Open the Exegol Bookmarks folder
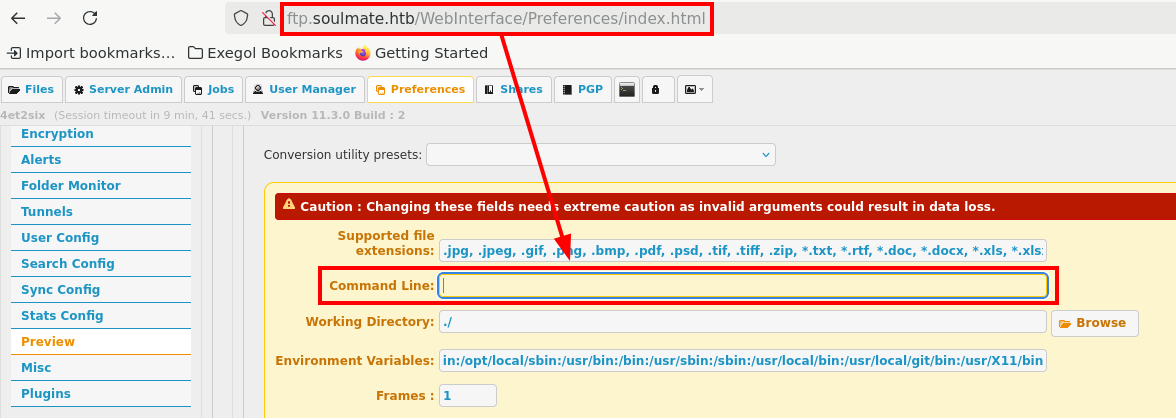The image size is (1176, 418). click(265, 53)
